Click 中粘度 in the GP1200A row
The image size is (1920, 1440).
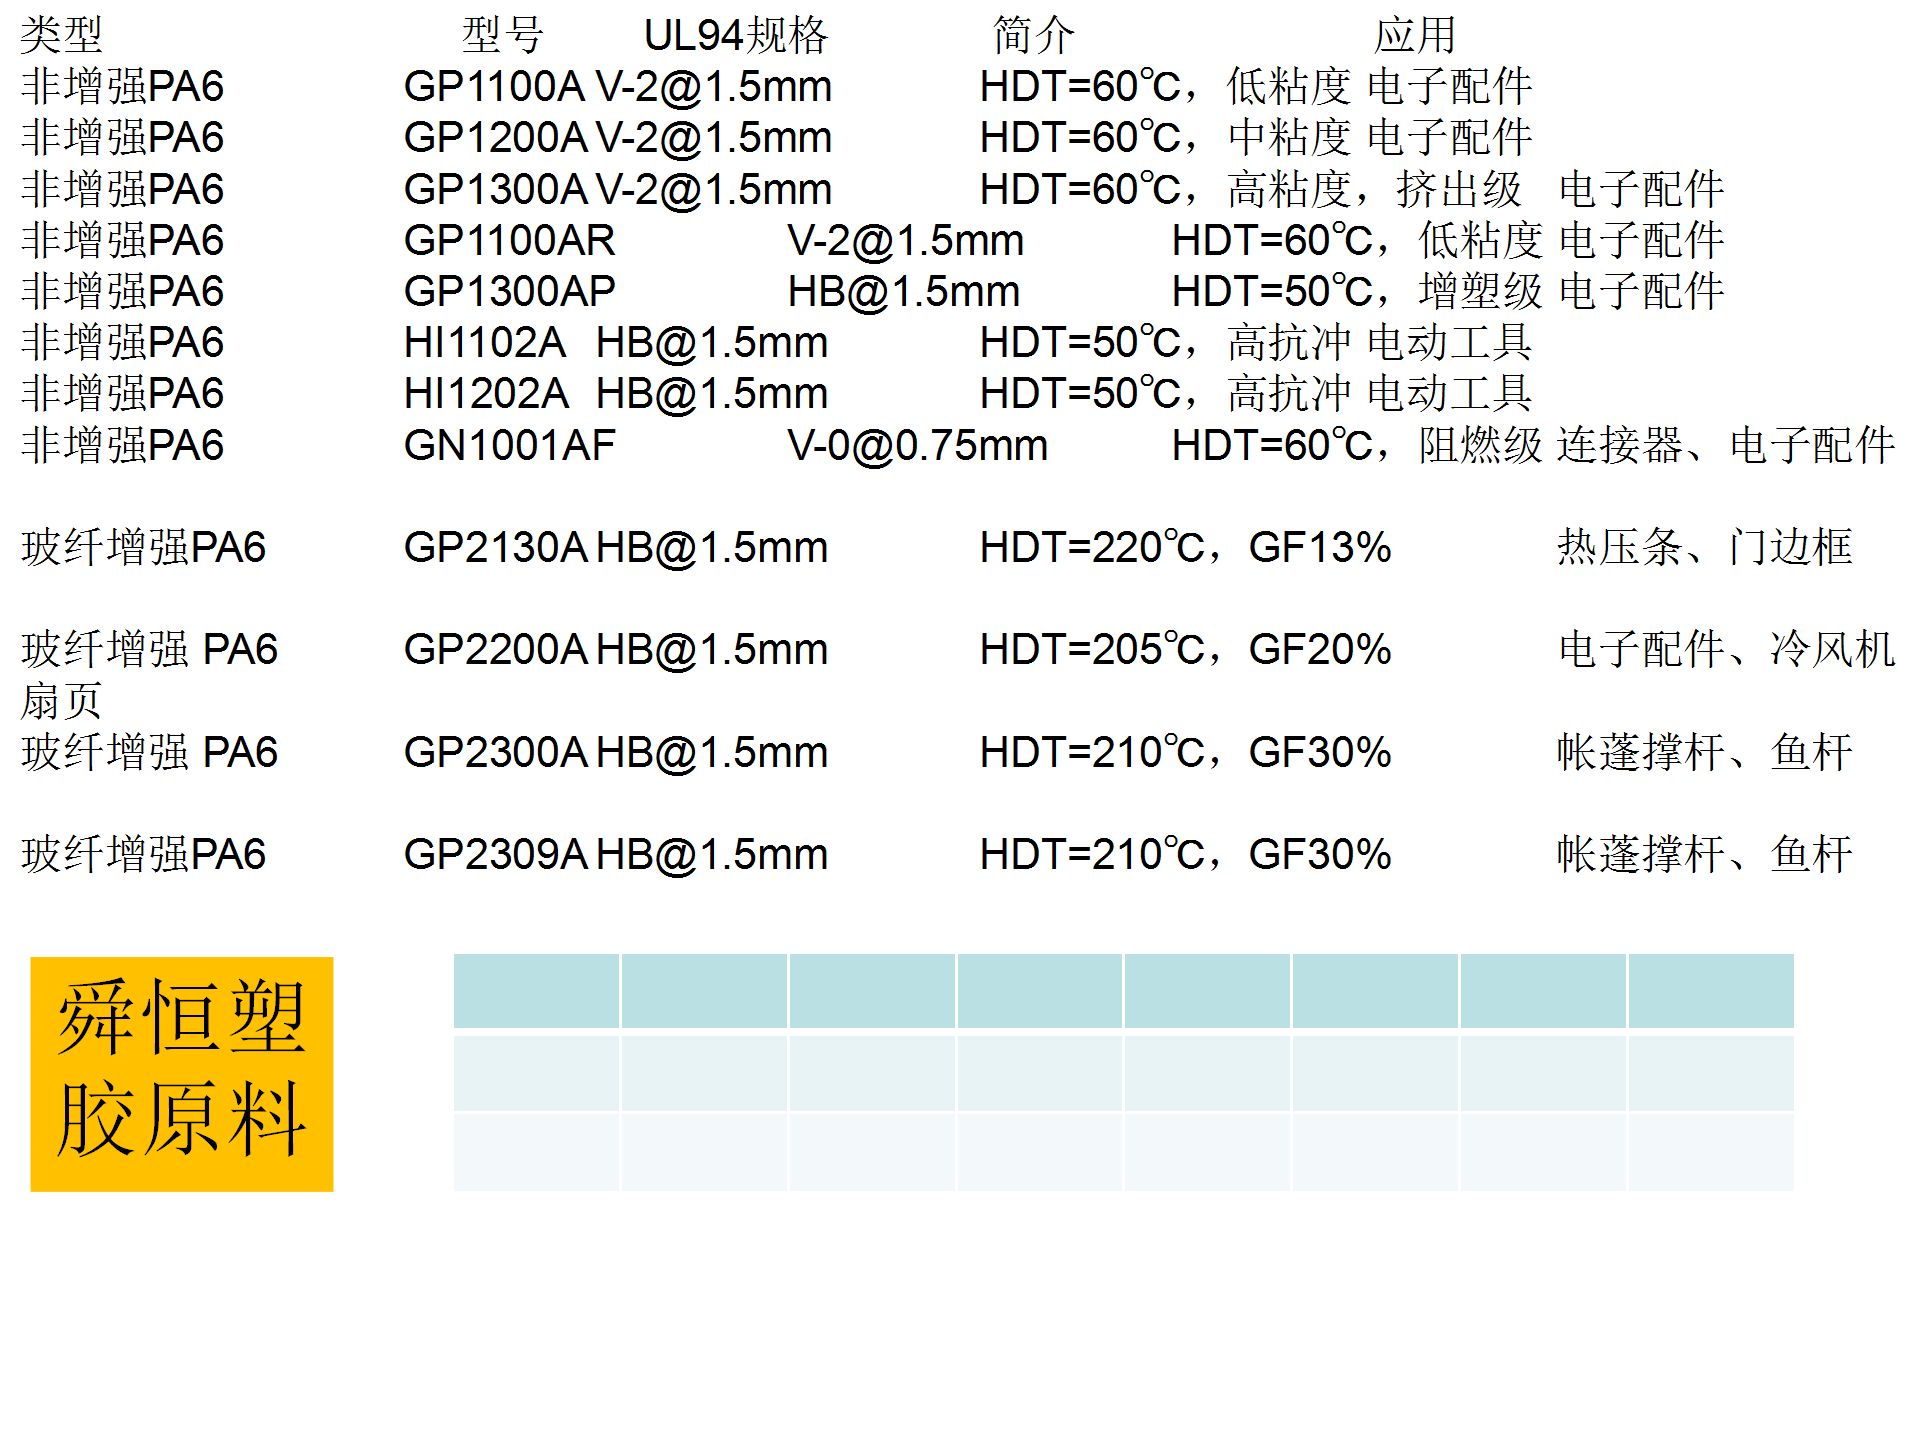[1289, 138]
